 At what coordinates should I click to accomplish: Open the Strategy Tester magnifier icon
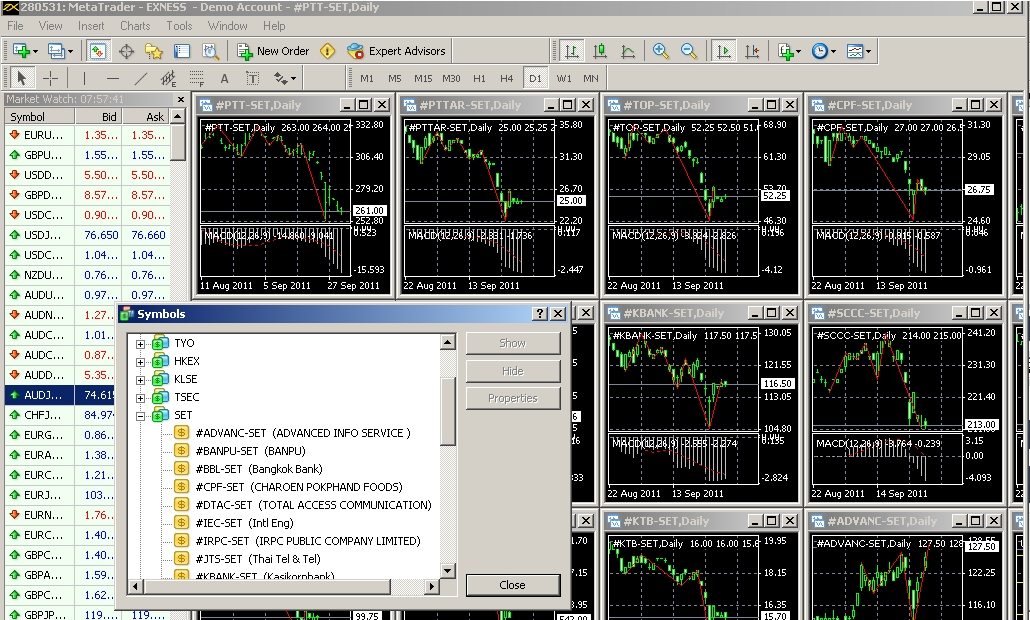pyautogui.click(x=210, y=51)
